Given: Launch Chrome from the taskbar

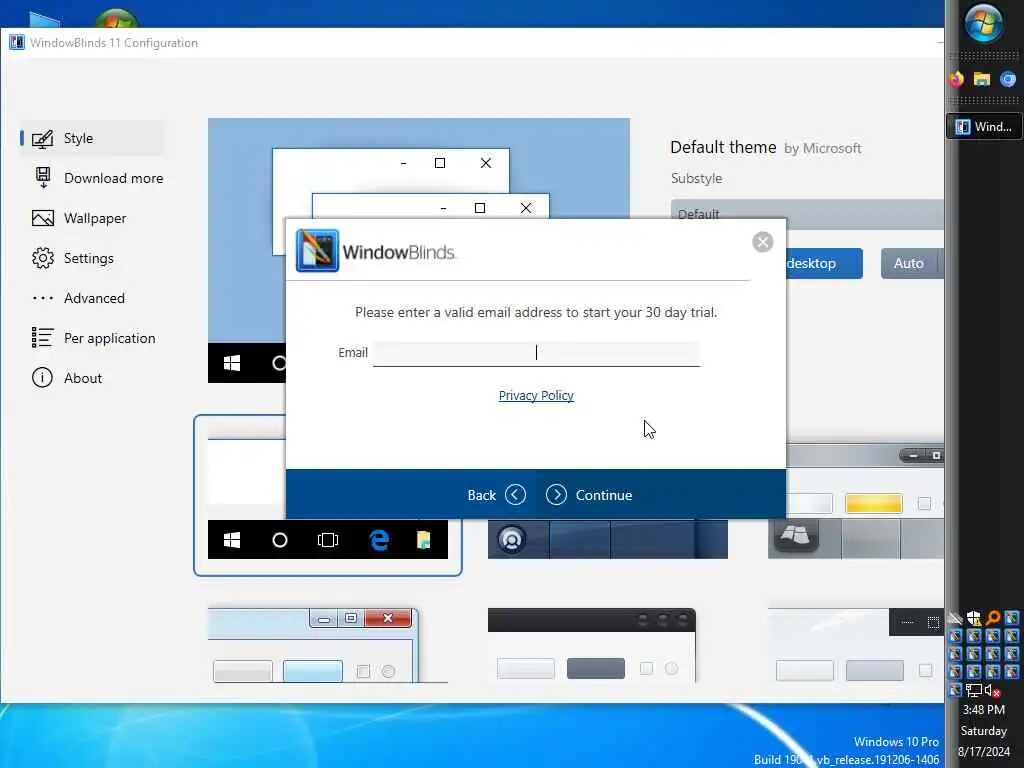Looking at the screenshot, I should click(1008, 79).
